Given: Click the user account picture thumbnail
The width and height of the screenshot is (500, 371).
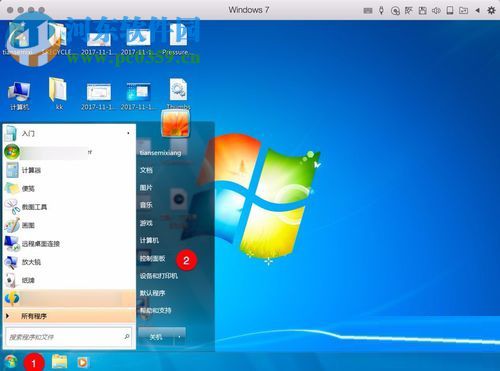Looking at the screenshot, I should (176, 123).
